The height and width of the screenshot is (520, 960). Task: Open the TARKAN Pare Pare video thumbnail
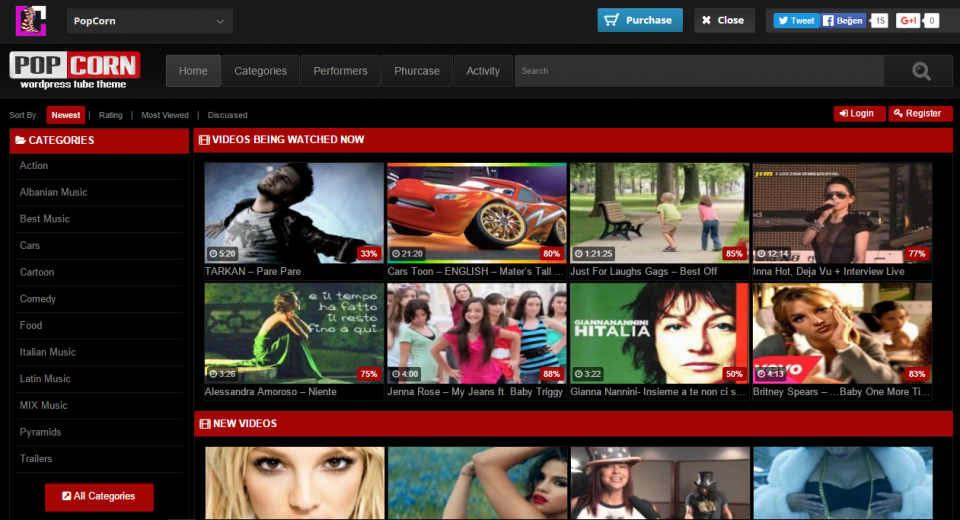click(x=294, y=213)
